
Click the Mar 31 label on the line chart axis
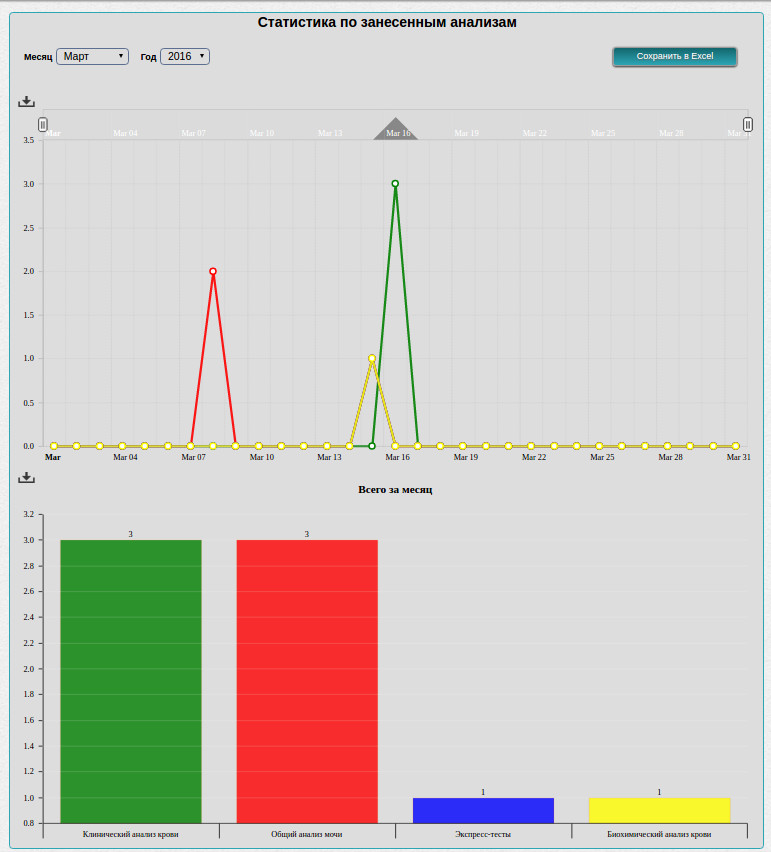tap(738, 457)
